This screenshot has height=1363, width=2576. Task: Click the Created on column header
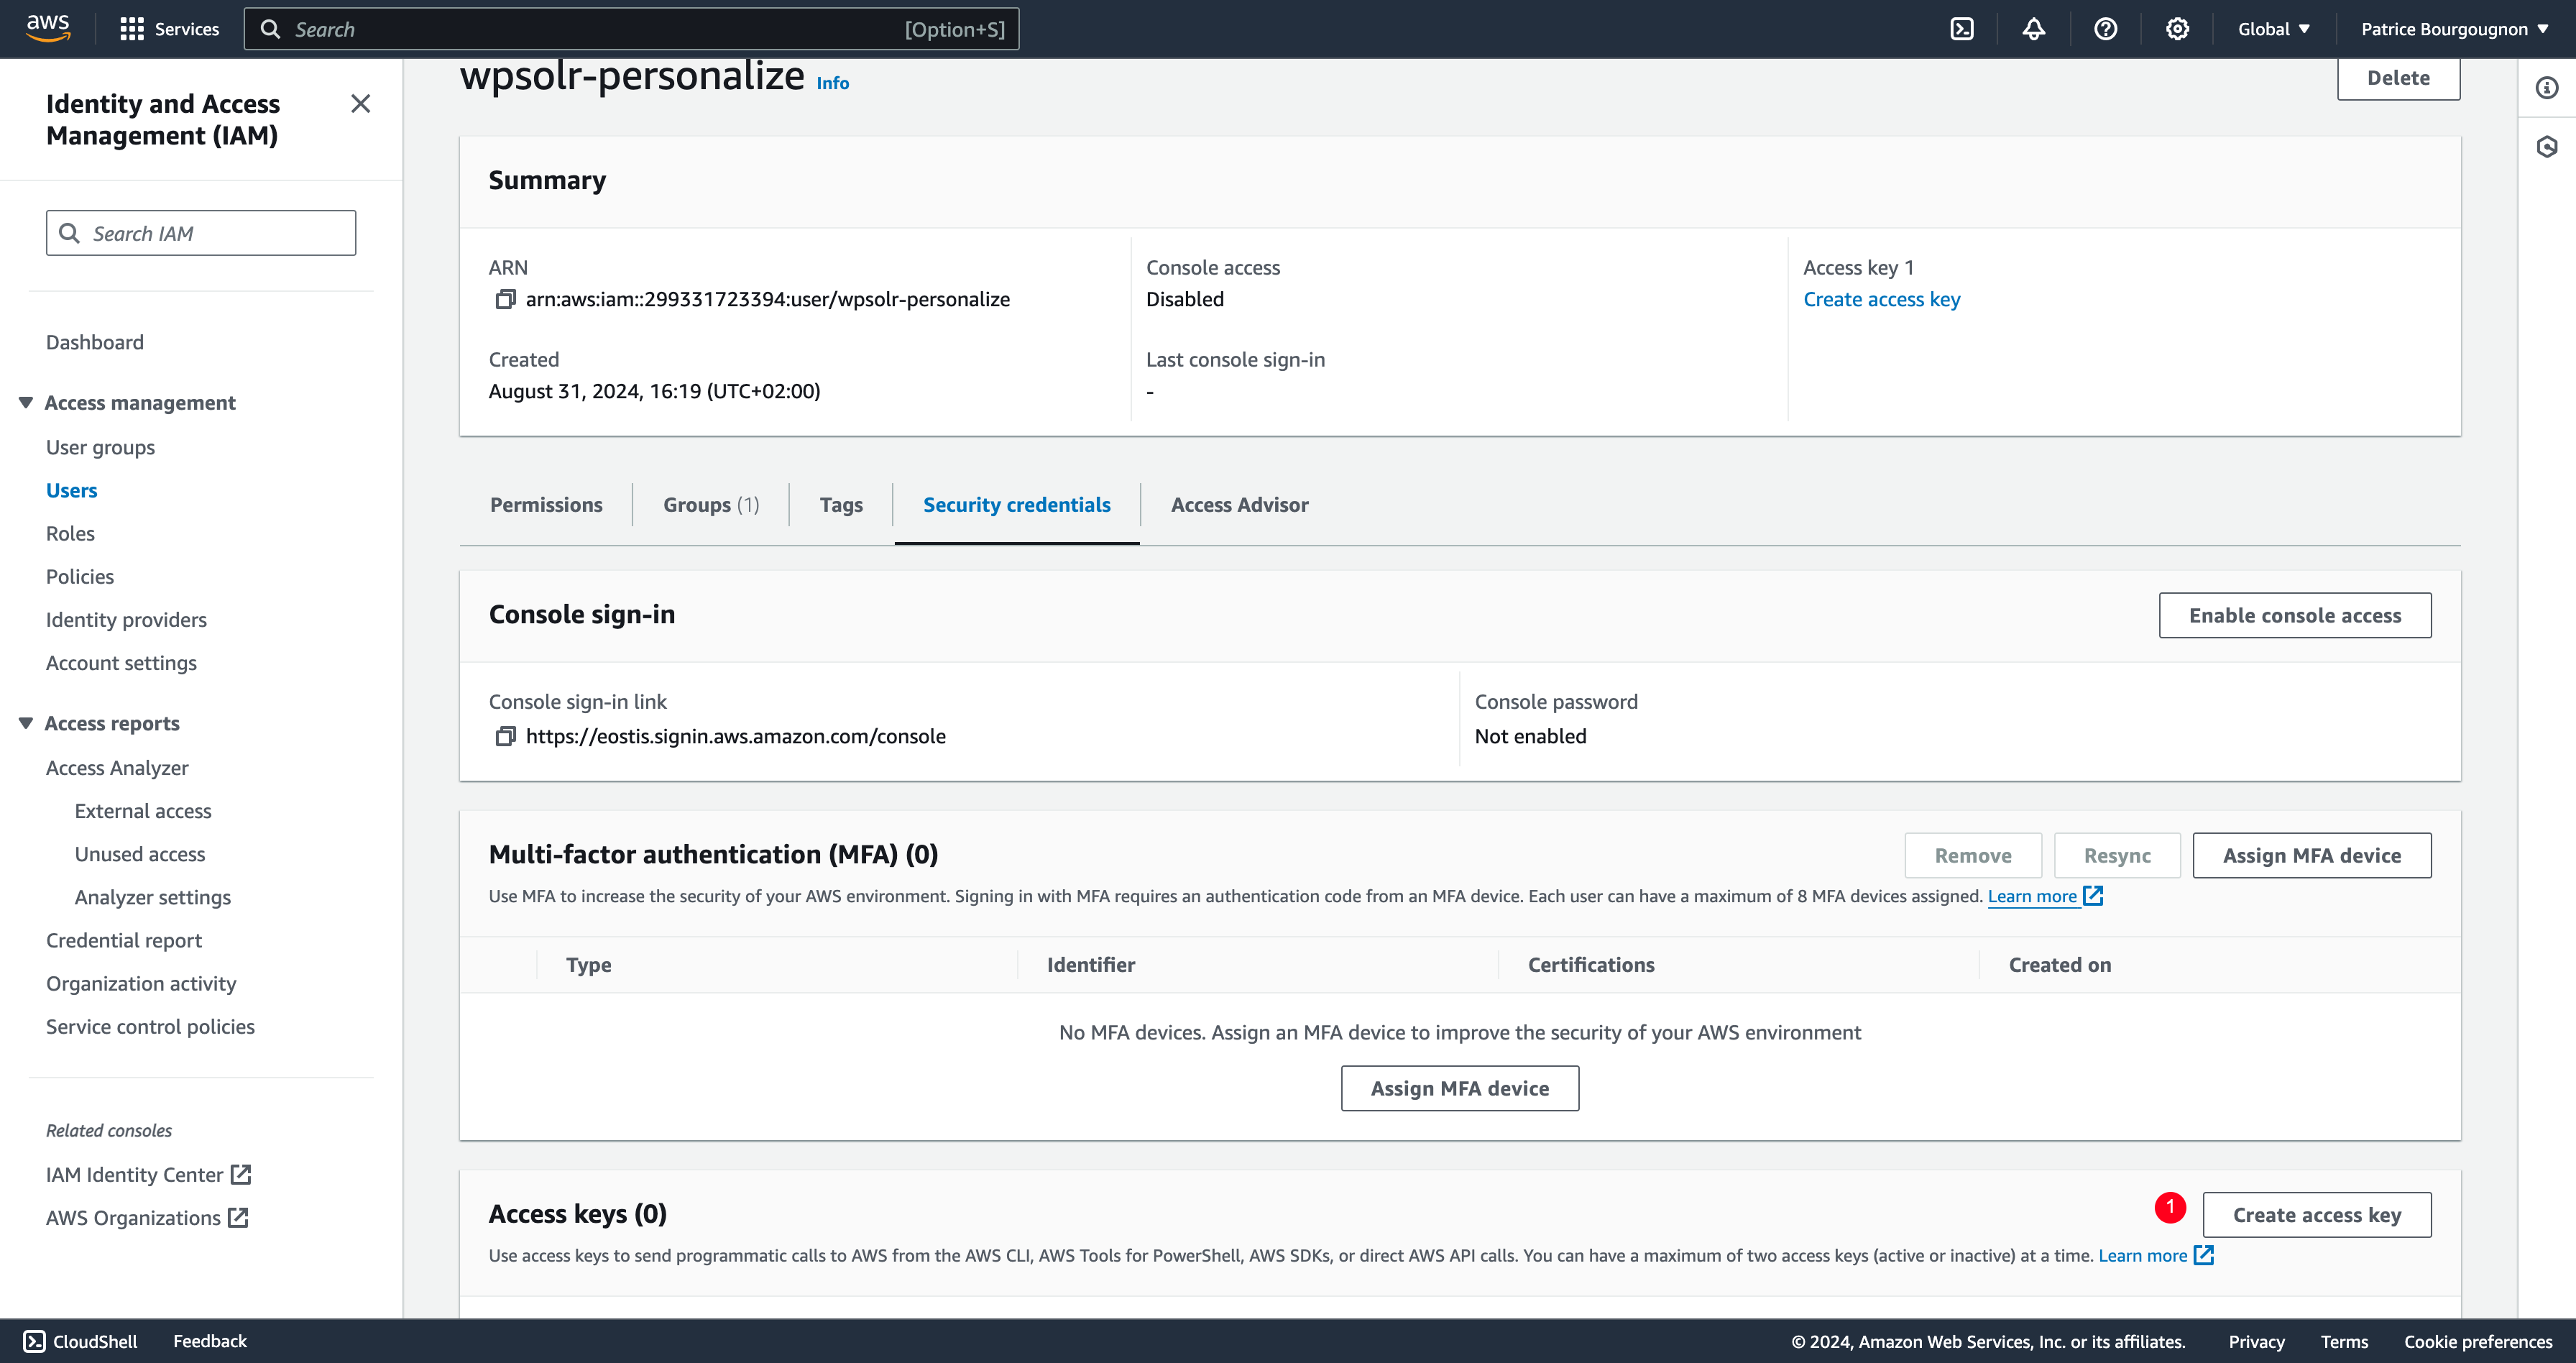2060,964
